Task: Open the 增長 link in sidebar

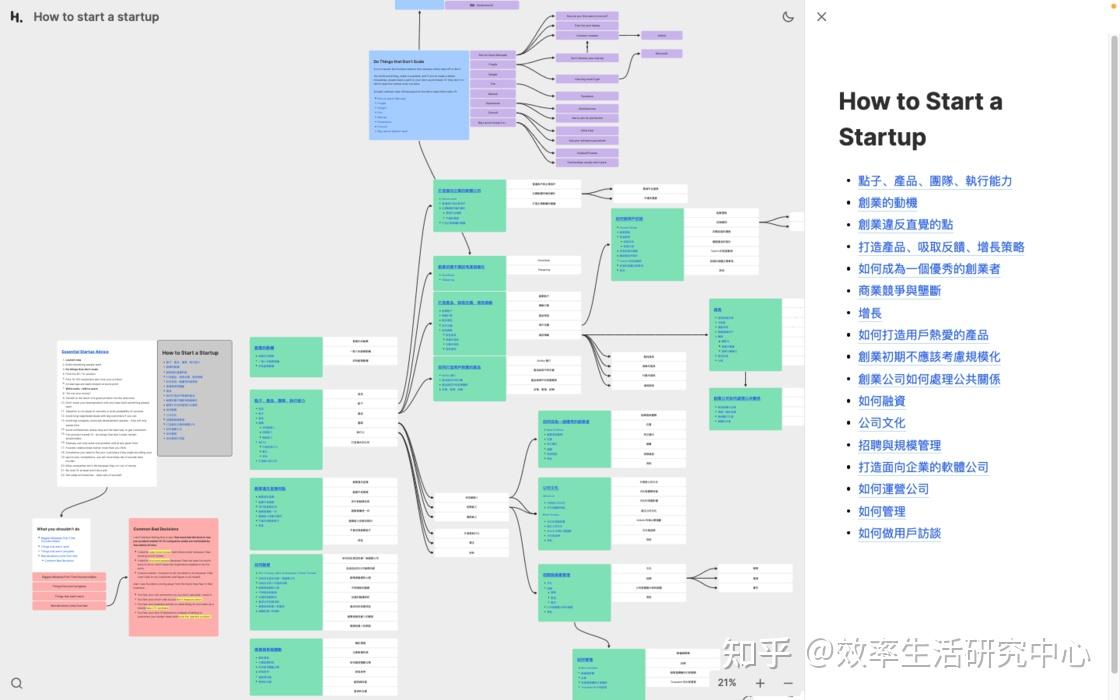Action: tap(870, 312)
